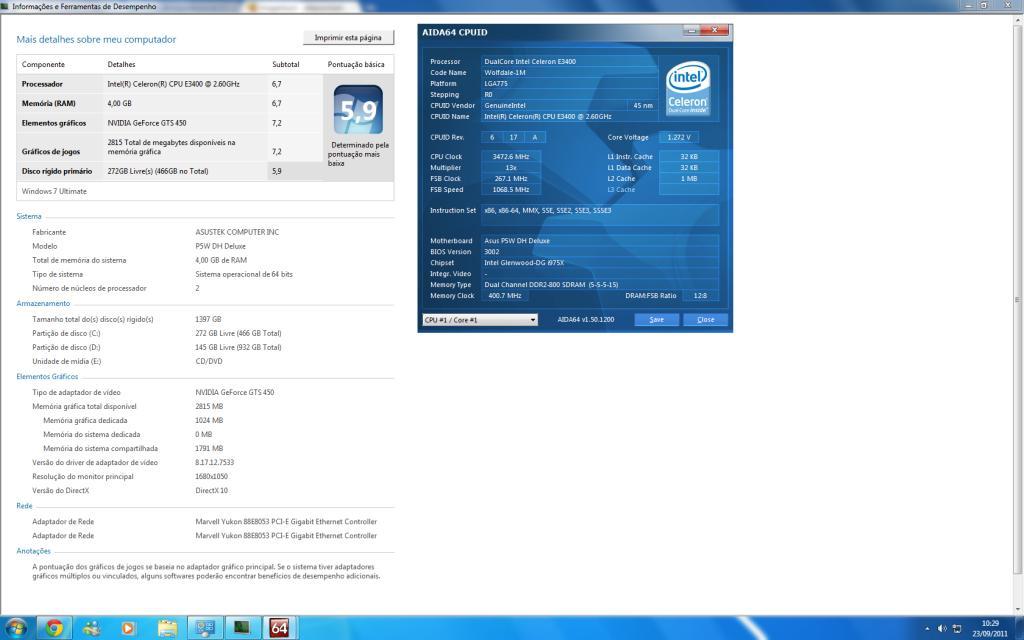Screen dimensions: 1024x640
Task: Open the network status tray icon
Action: 957,628
